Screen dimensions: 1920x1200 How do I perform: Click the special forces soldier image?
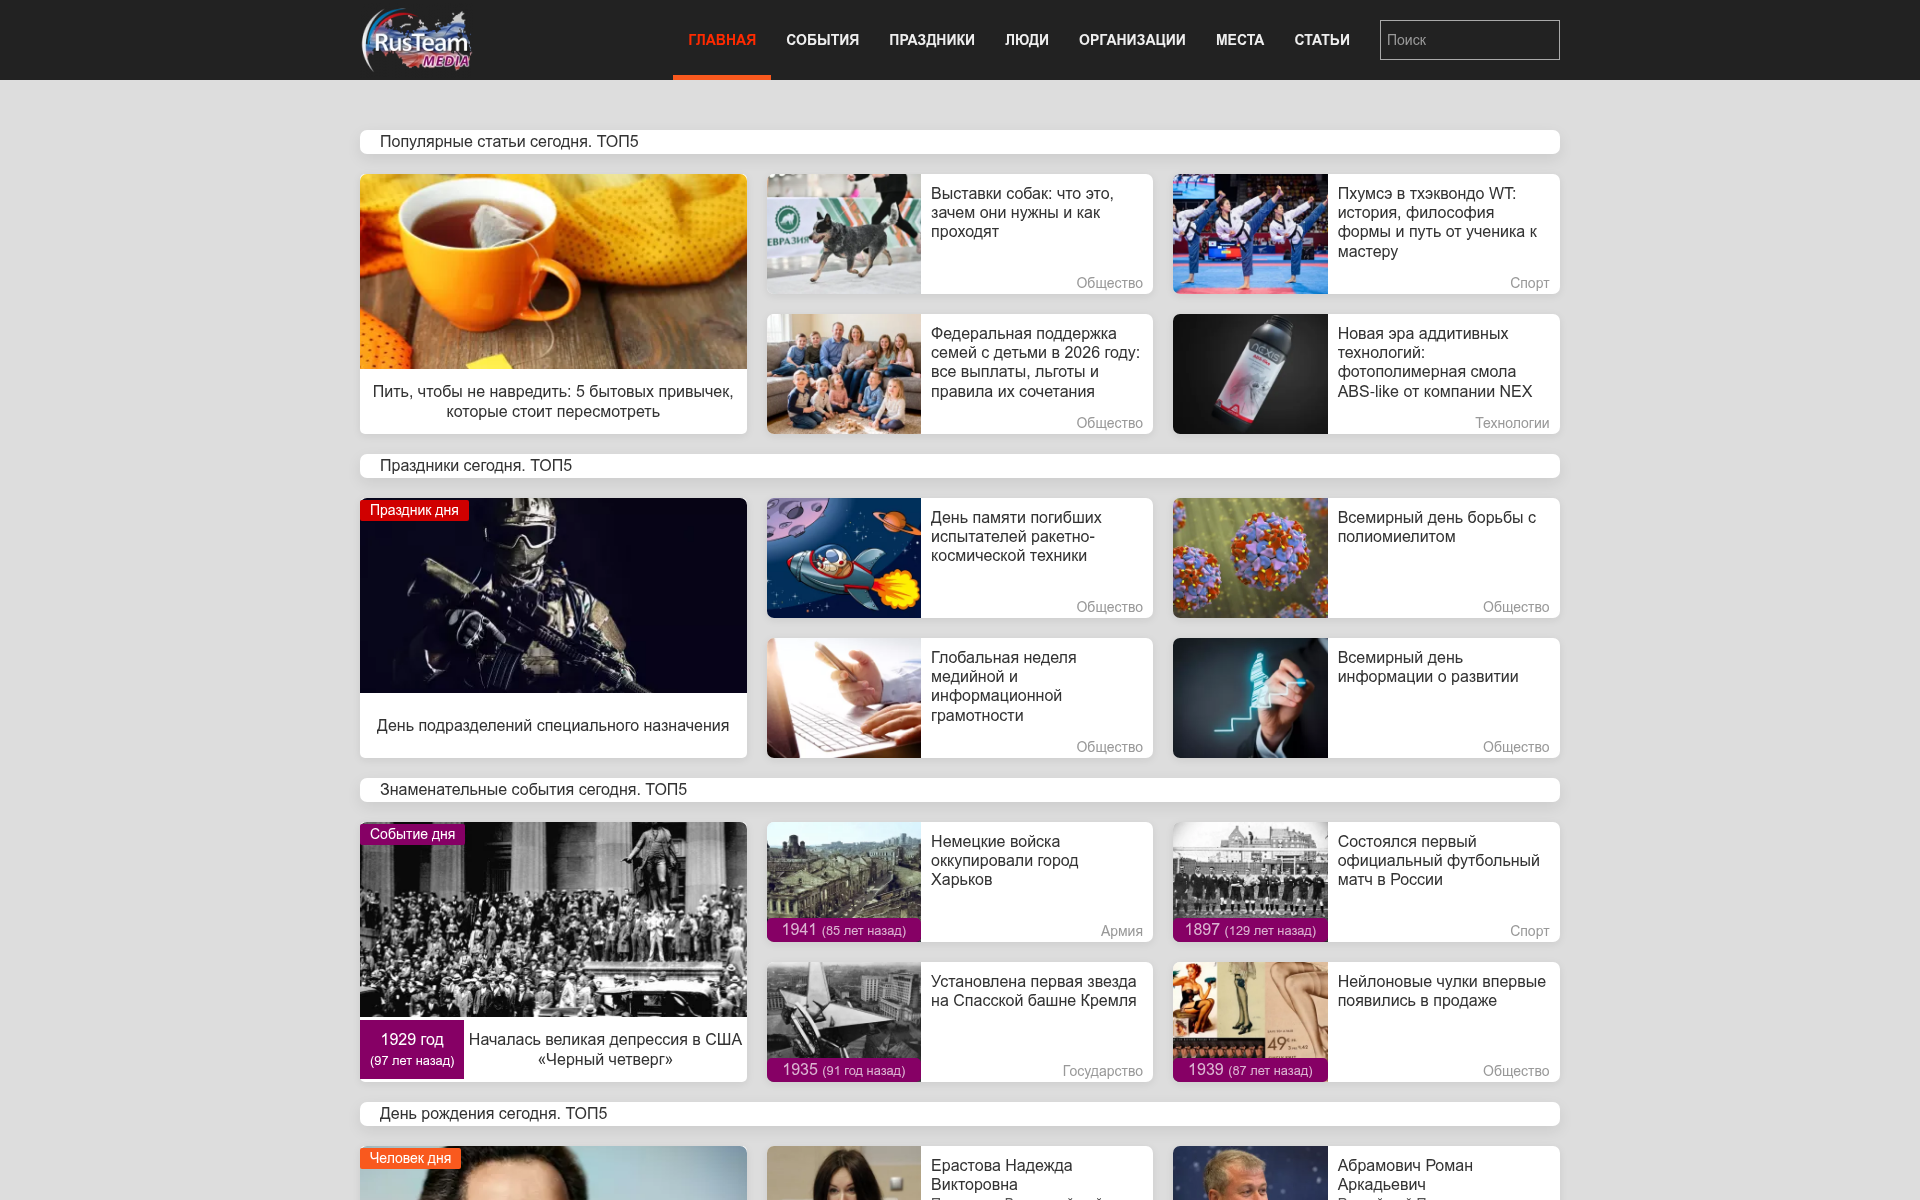click(553, 595)
